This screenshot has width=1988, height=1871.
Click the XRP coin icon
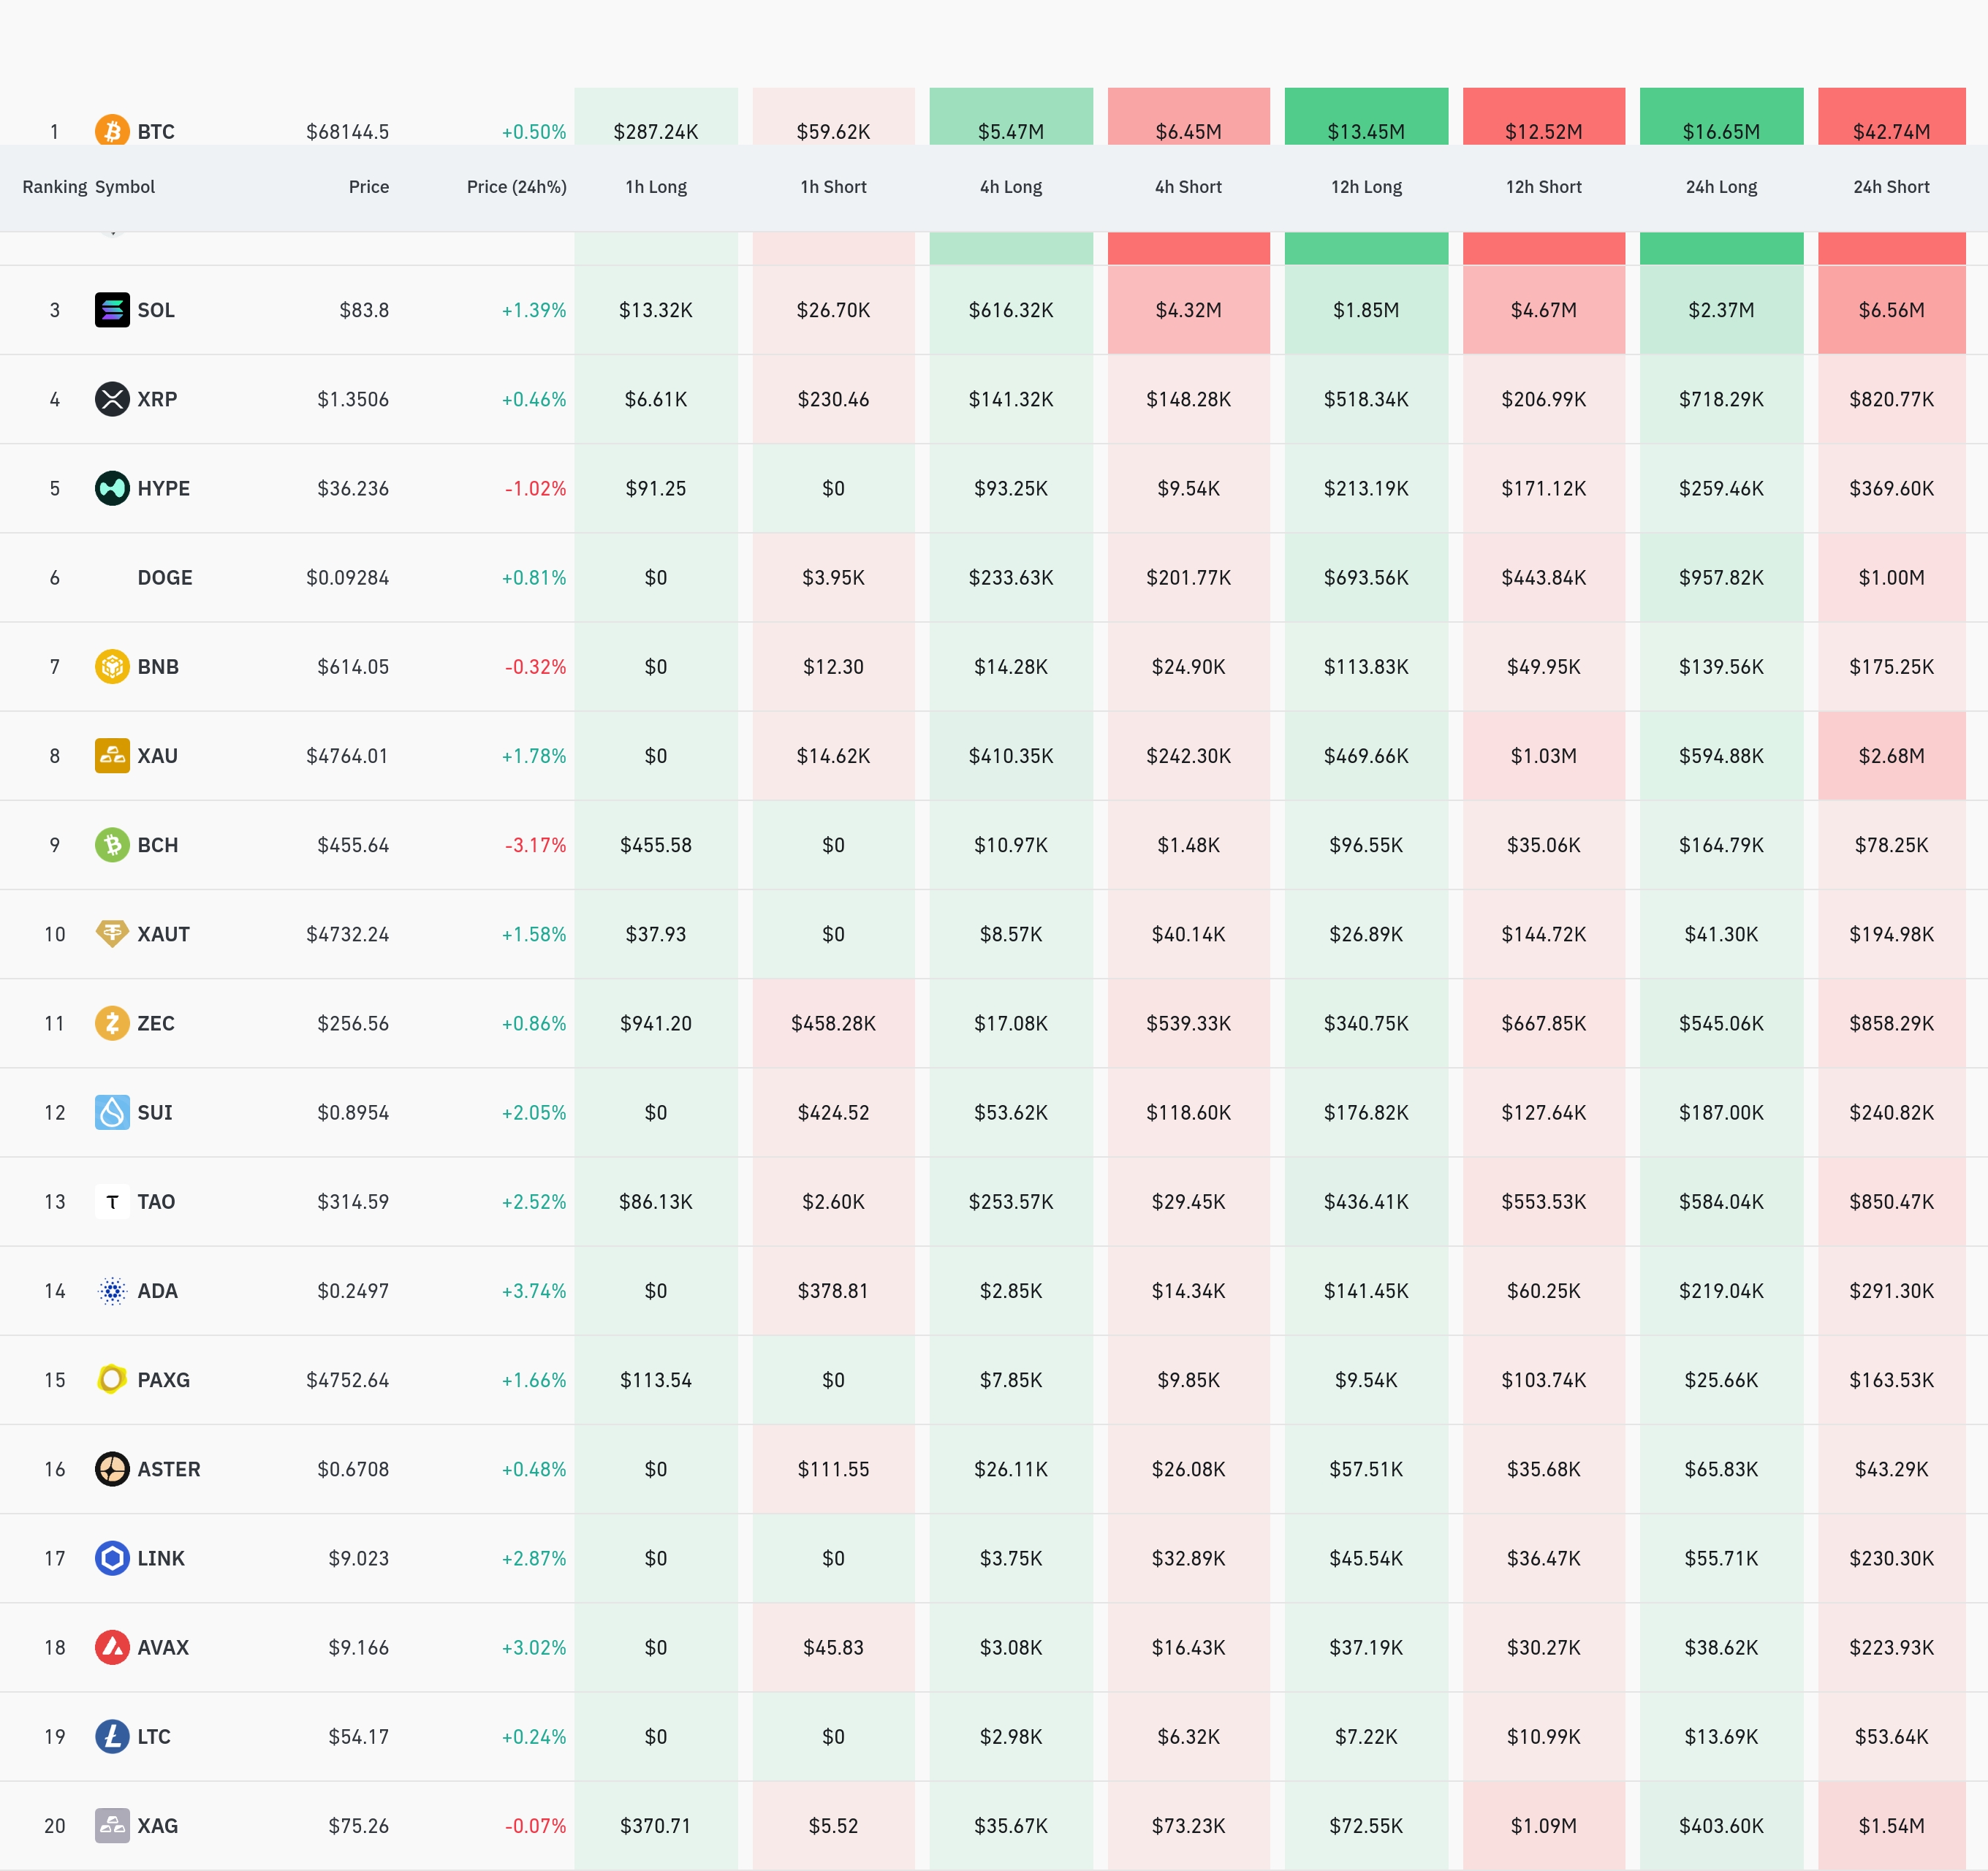tap(112, 399)
